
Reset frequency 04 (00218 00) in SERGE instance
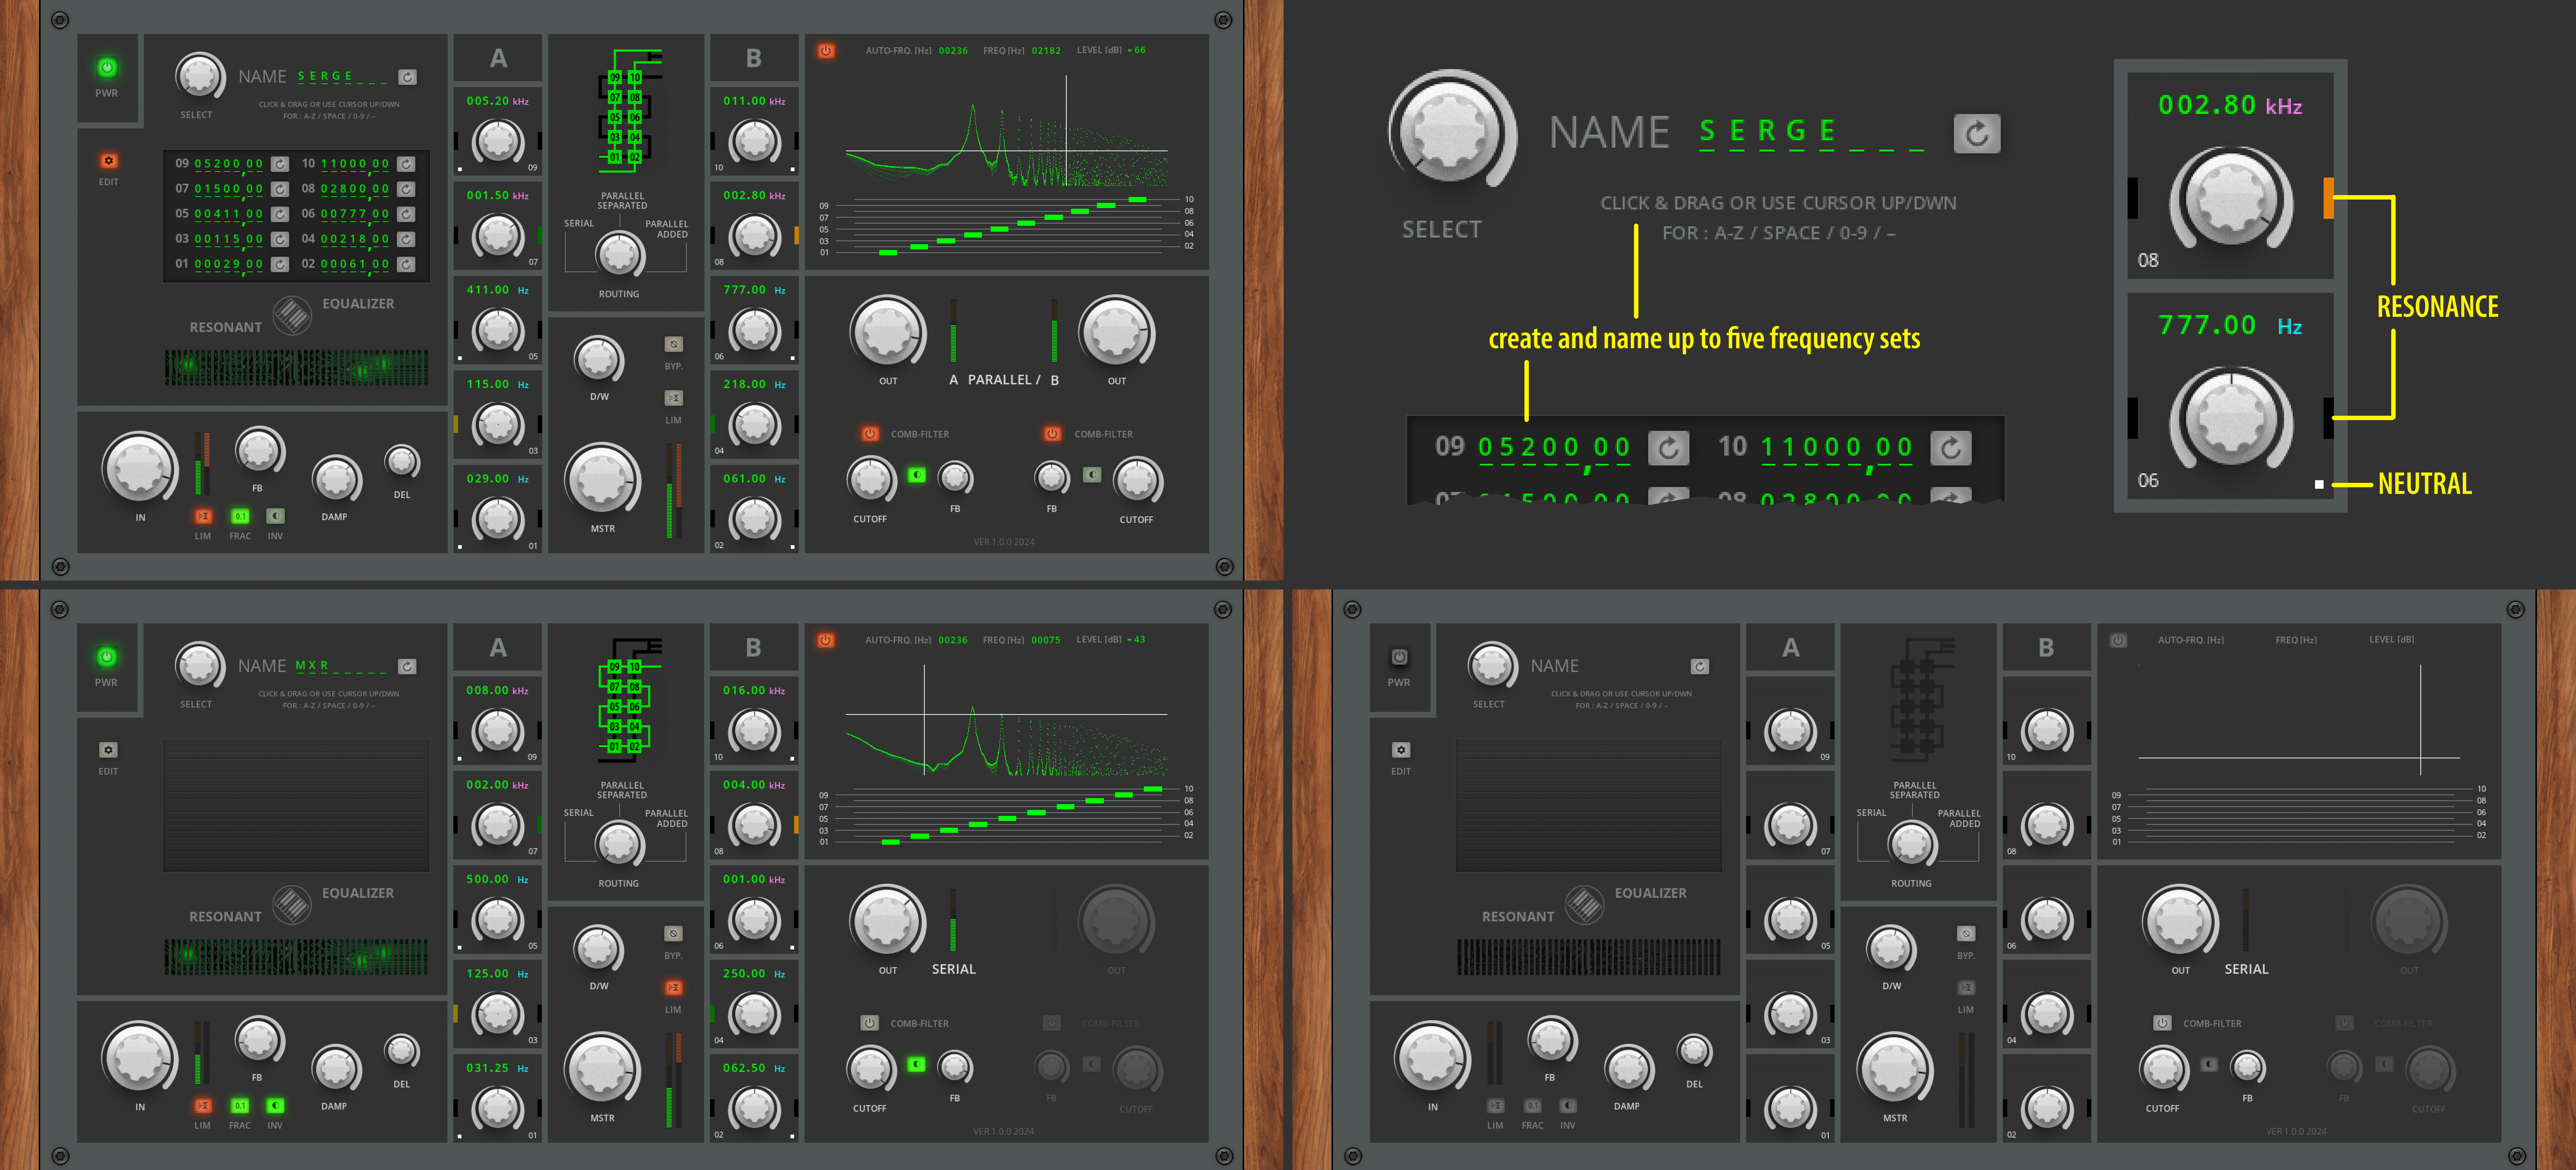pyautogui.click(x=406, y=239)
